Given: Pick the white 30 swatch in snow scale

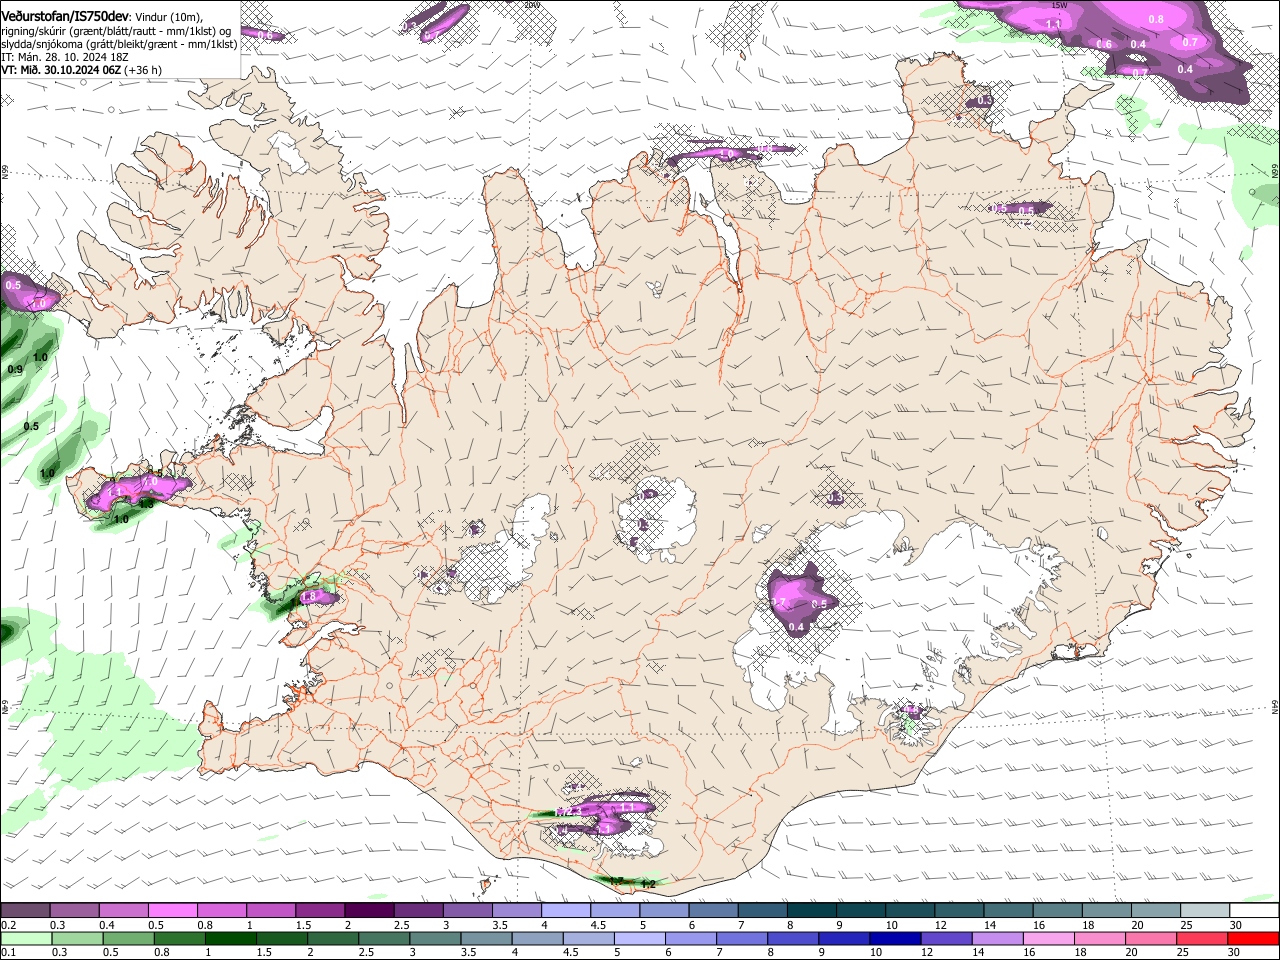Looking at the screenshot, I should coord(1255,911).
